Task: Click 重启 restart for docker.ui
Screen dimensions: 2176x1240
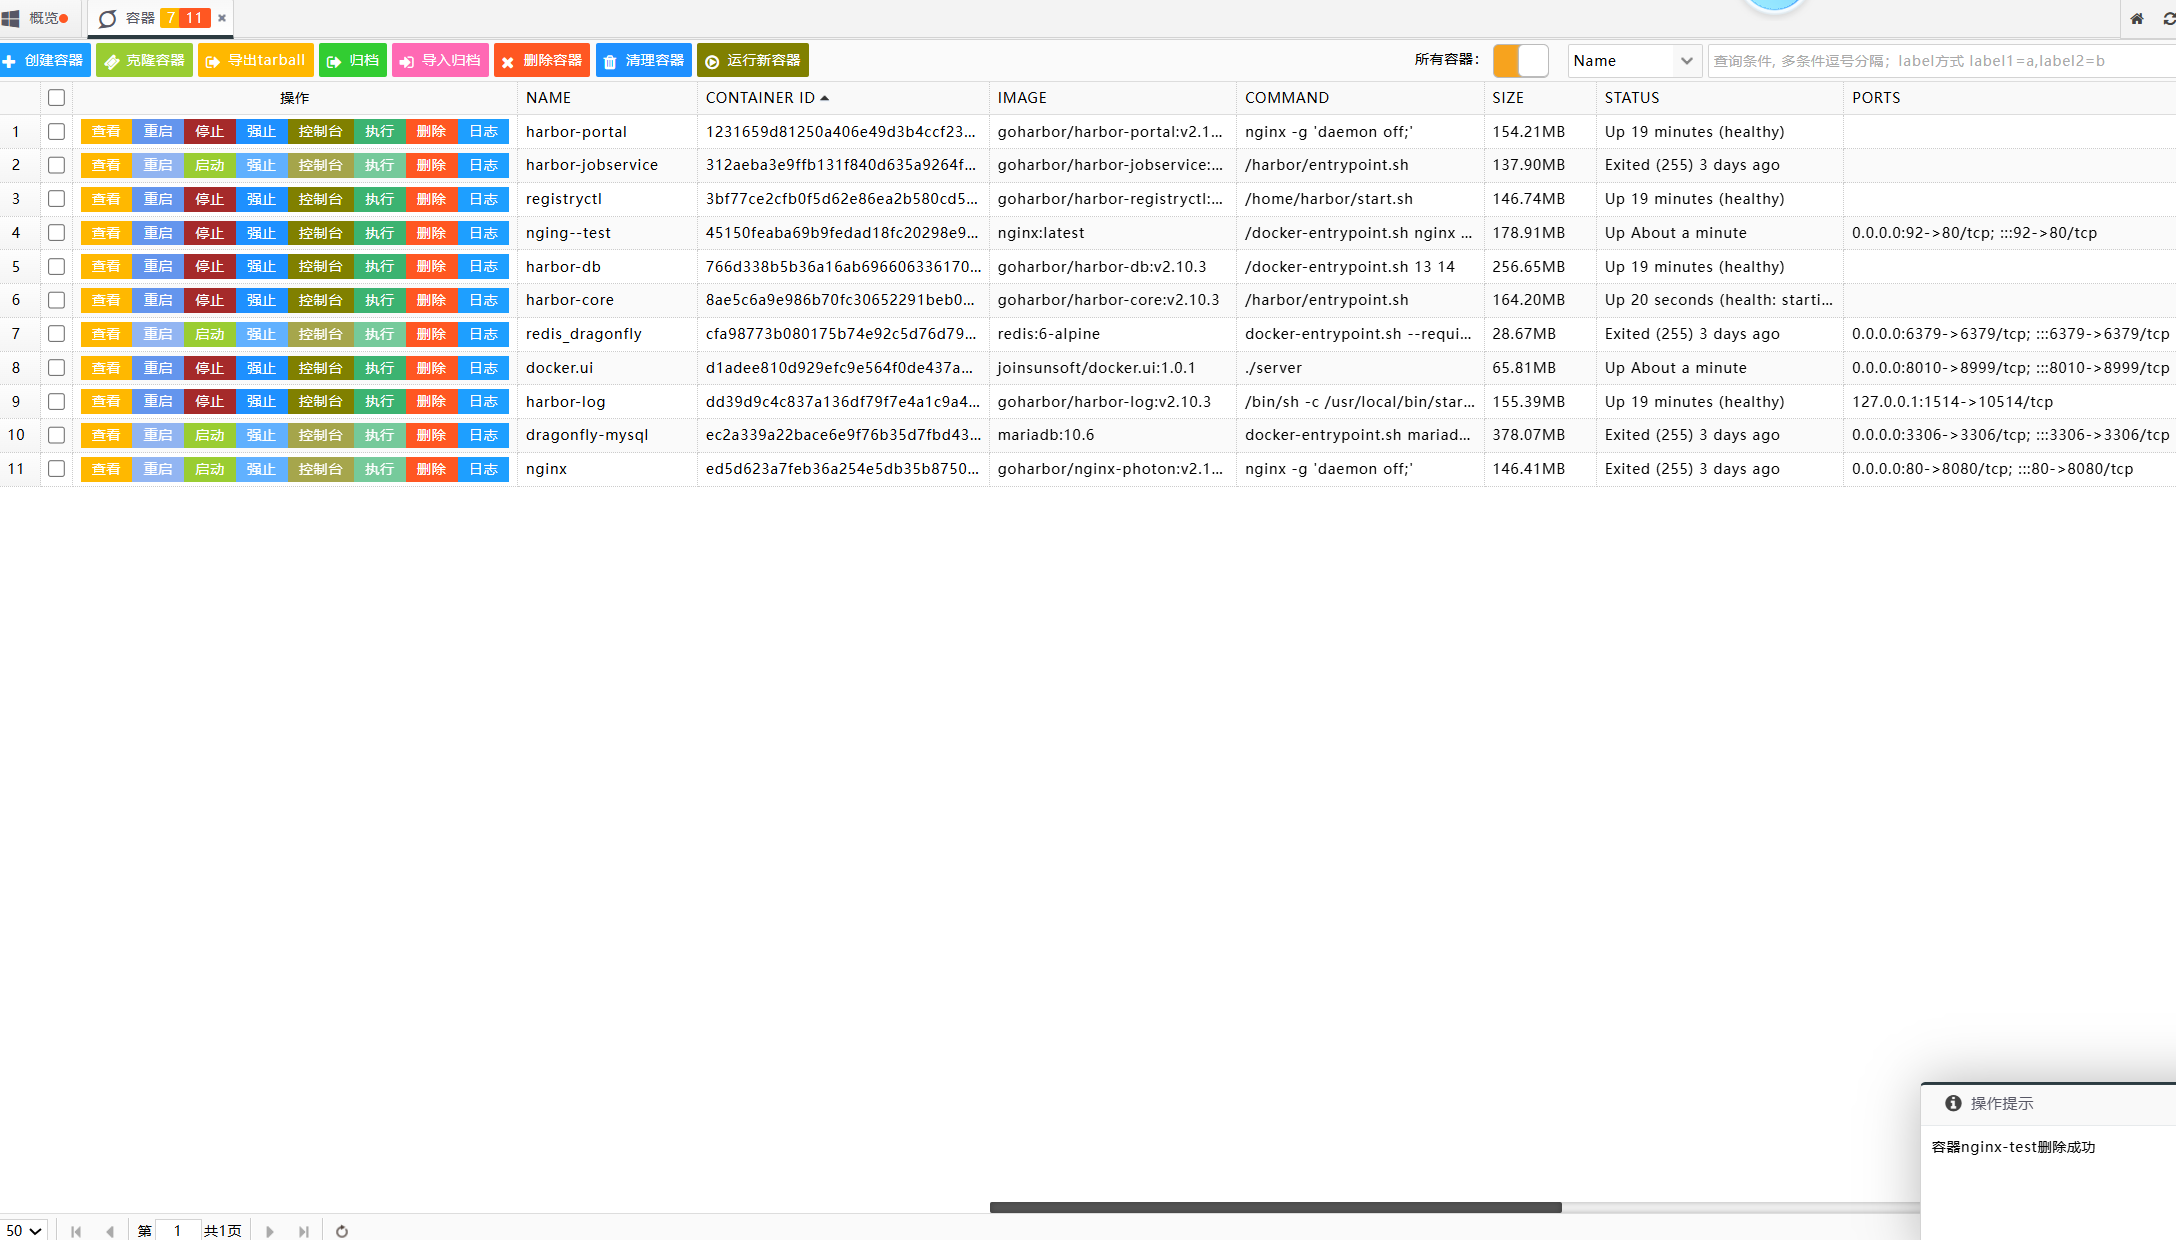Action: [158, 368]
